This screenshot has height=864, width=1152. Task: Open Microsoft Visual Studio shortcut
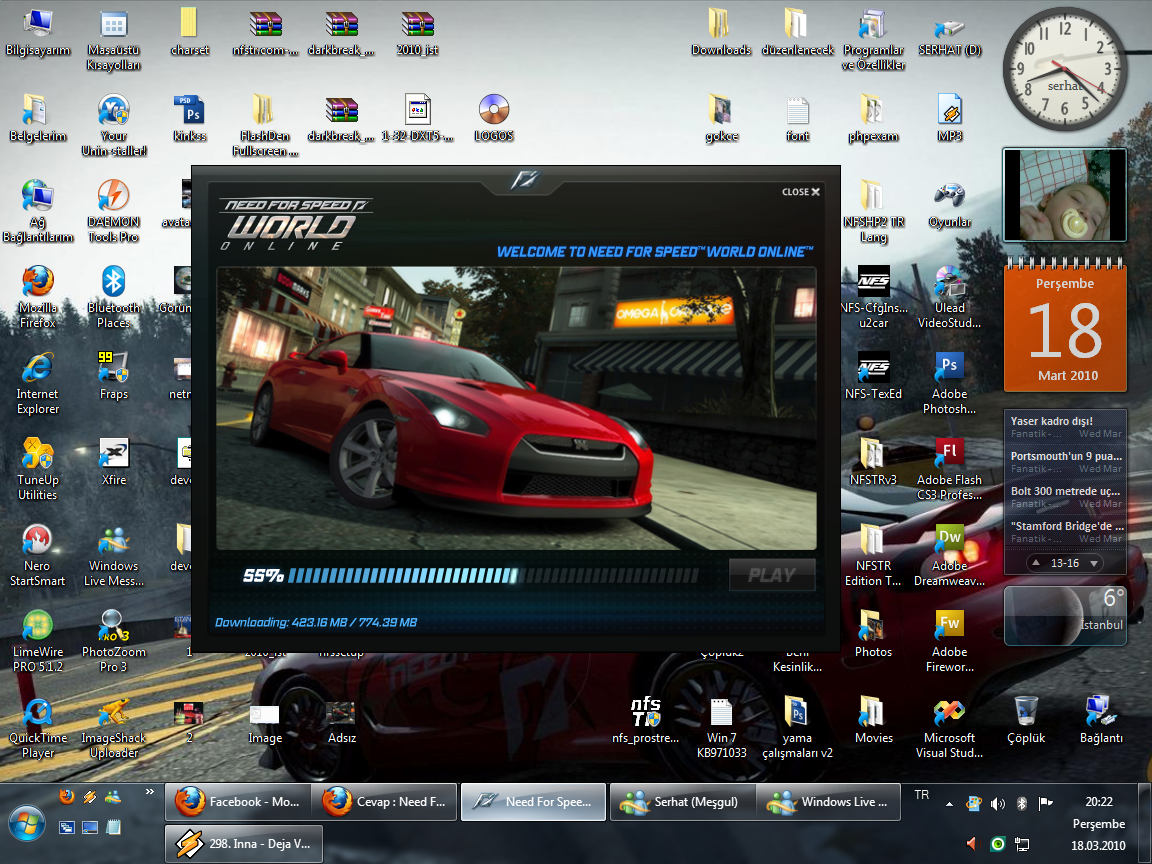pyautogui.click(x=948, y=727)
